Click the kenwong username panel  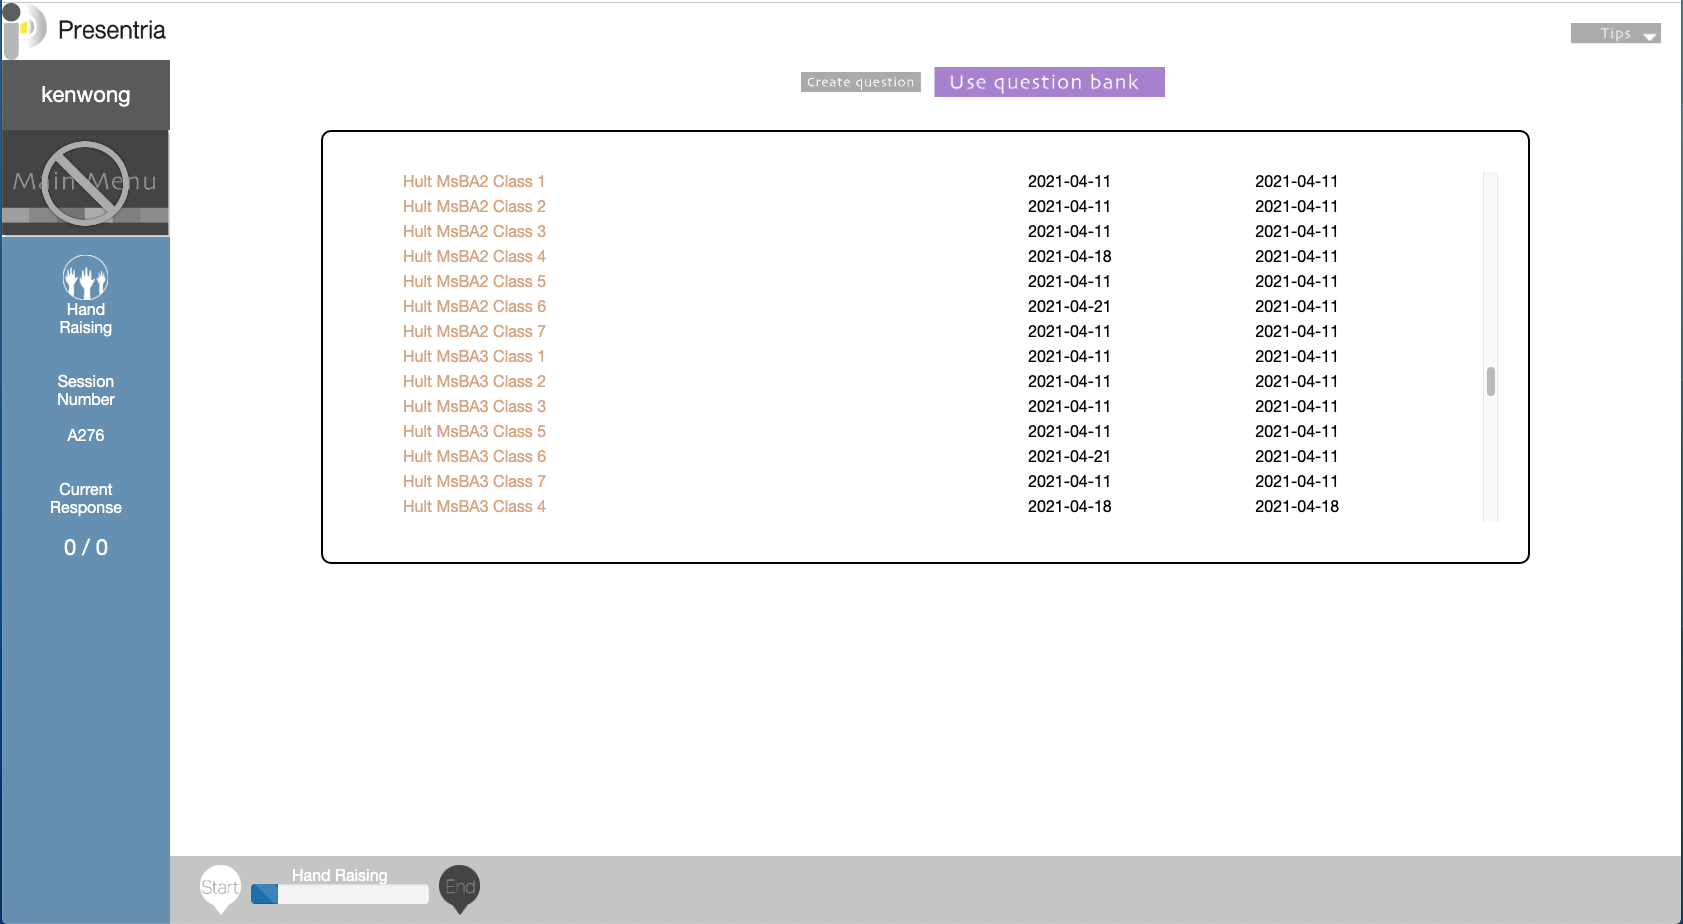(86, 95)
